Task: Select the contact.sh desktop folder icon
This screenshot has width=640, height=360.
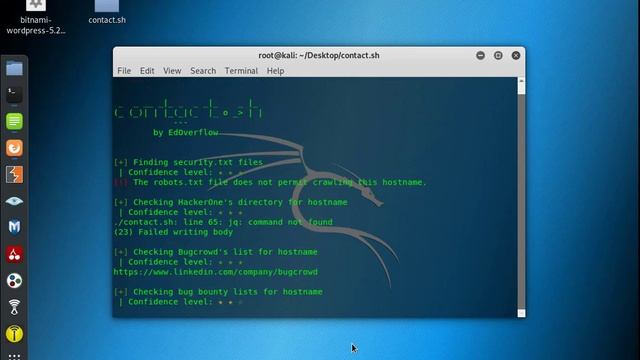Action: click(107, 13)
